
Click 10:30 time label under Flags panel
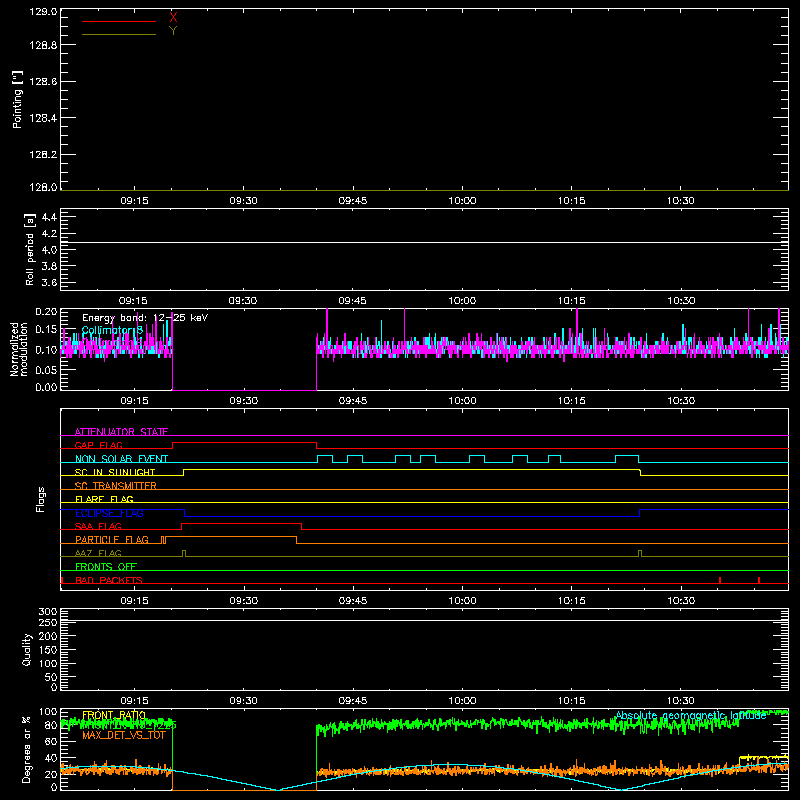point(681,601)
